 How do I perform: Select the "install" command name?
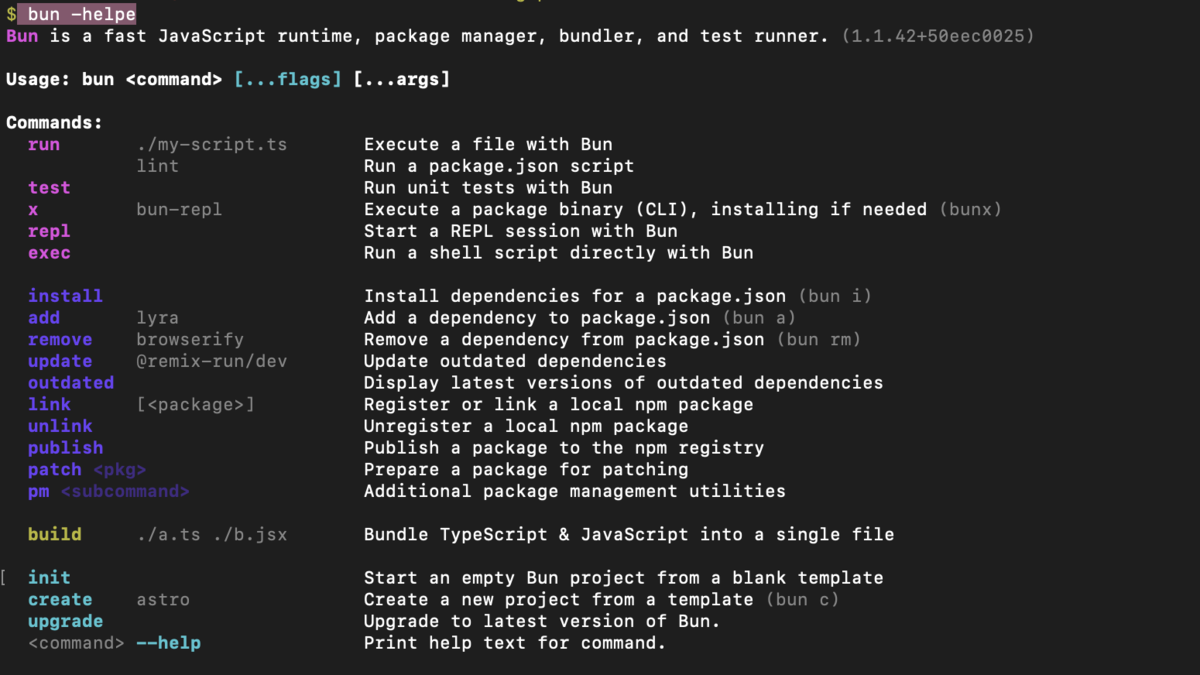pyautogui.click(x=65, y=296)
